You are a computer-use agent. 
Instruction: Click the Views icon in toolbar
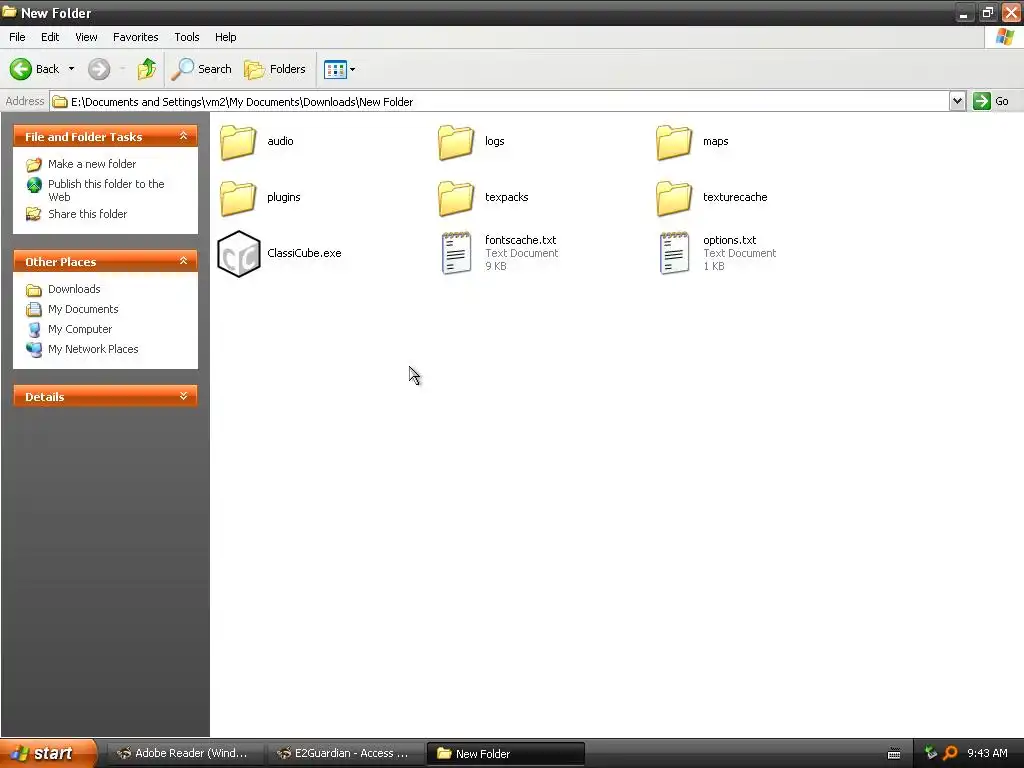click(x=335, y=69)
